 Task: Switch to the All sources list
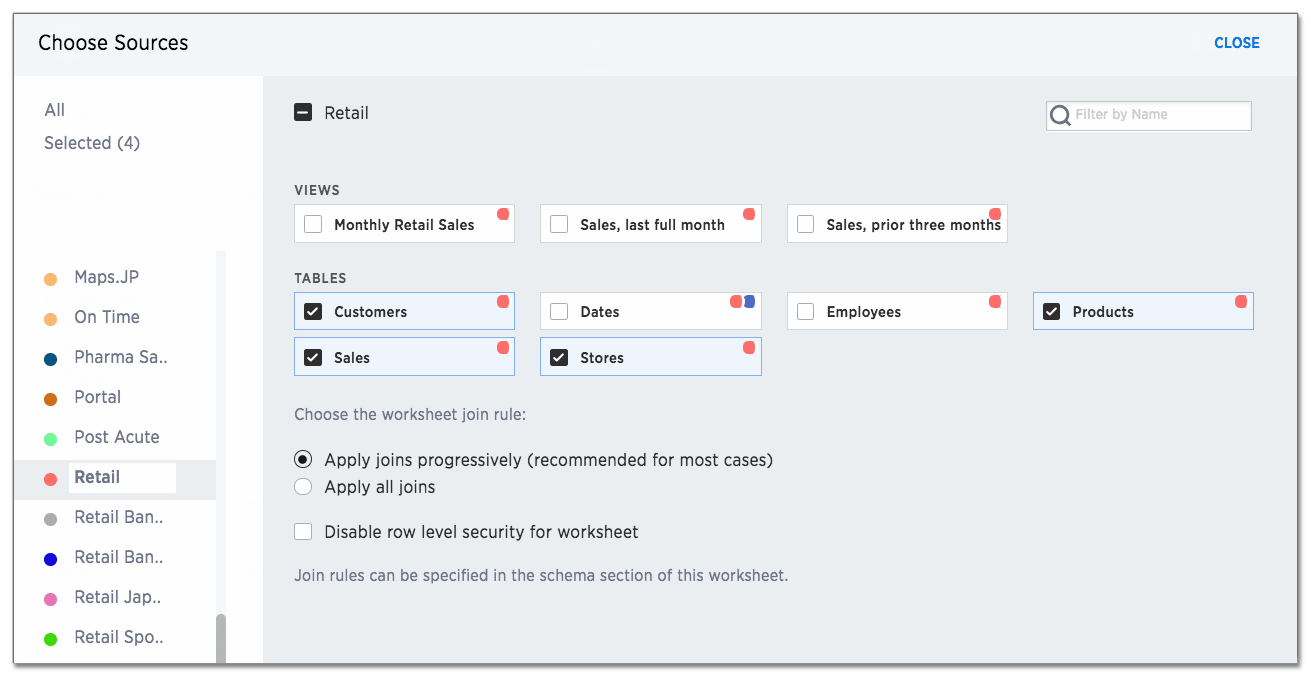coord(54,110)
